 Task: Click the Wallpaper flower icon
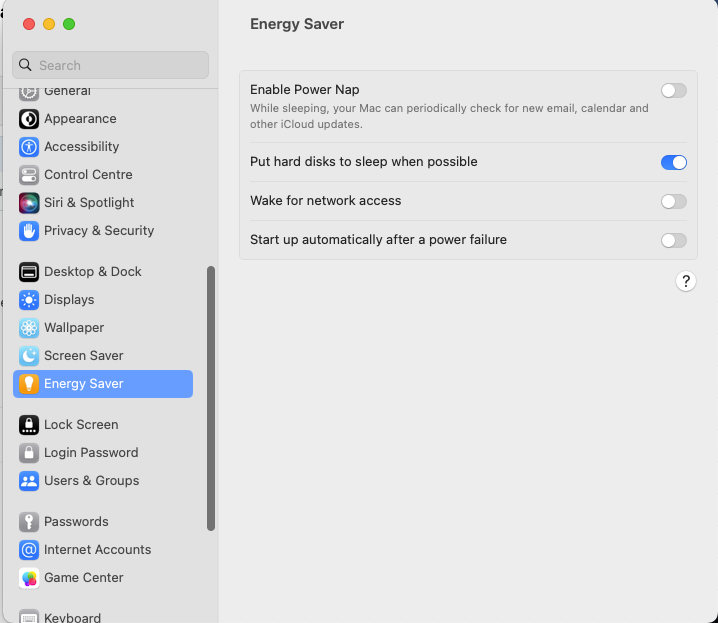[29, 328]
